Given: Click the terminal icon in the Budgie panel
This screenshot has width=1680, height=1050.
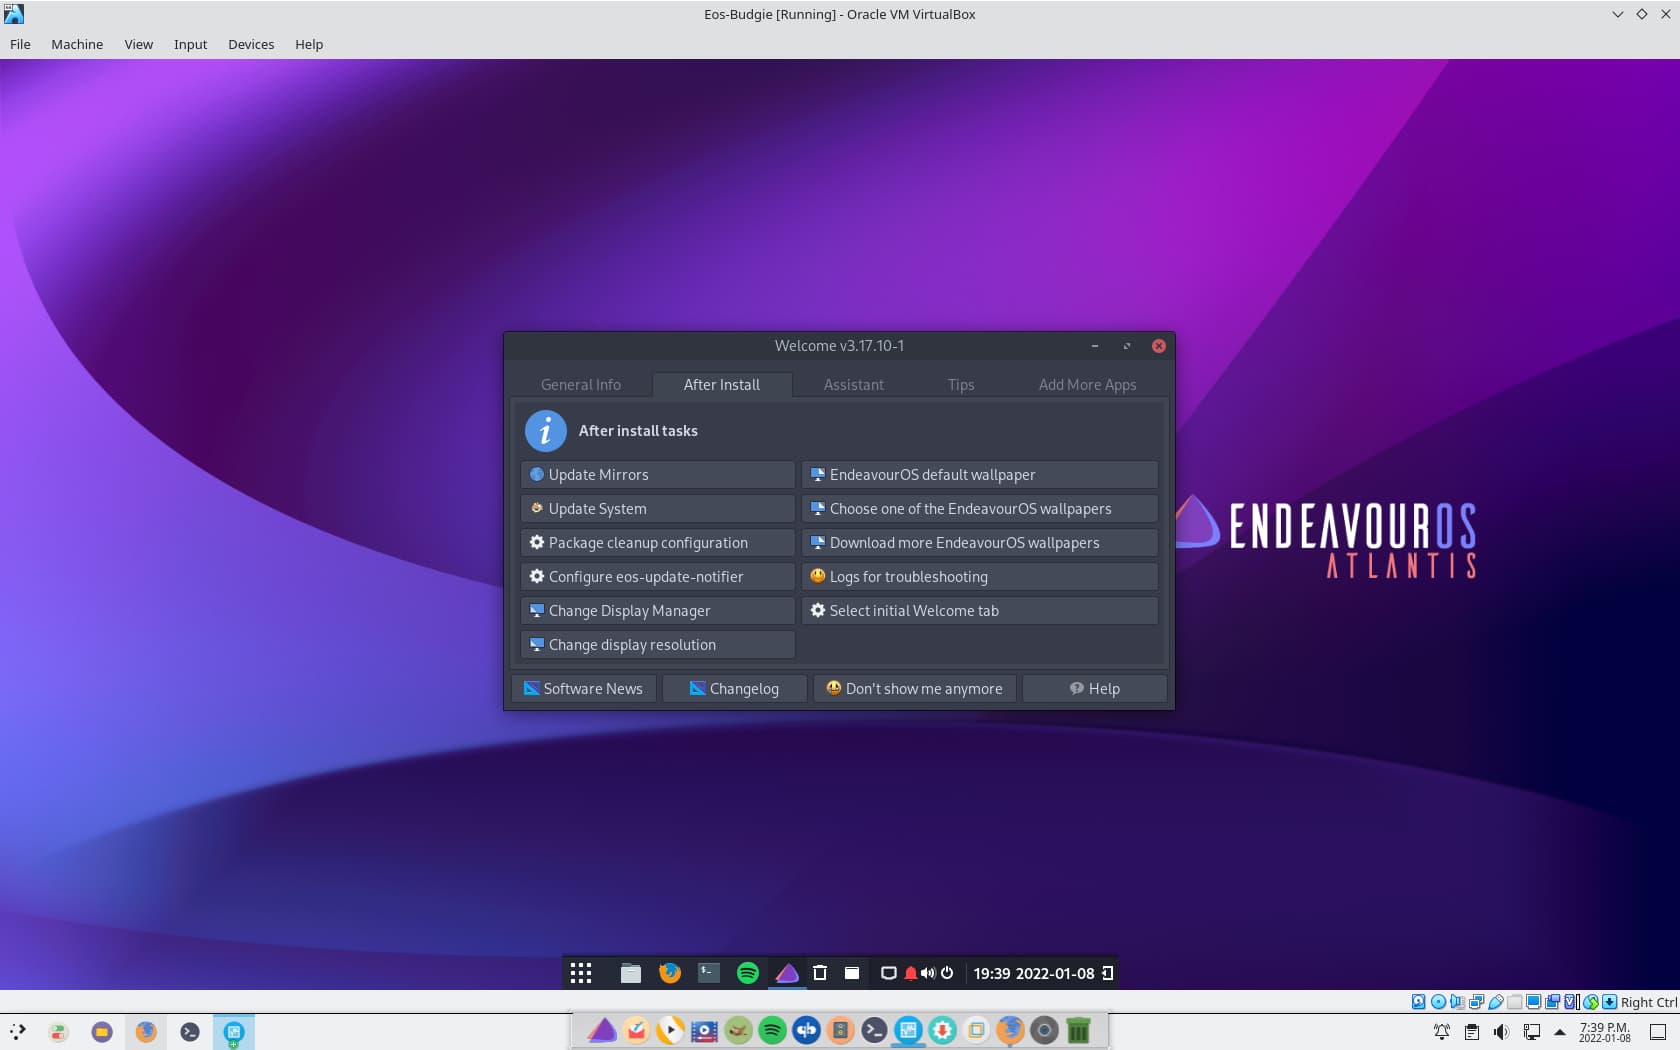Looking at the screenshot, I should point(708,973).
